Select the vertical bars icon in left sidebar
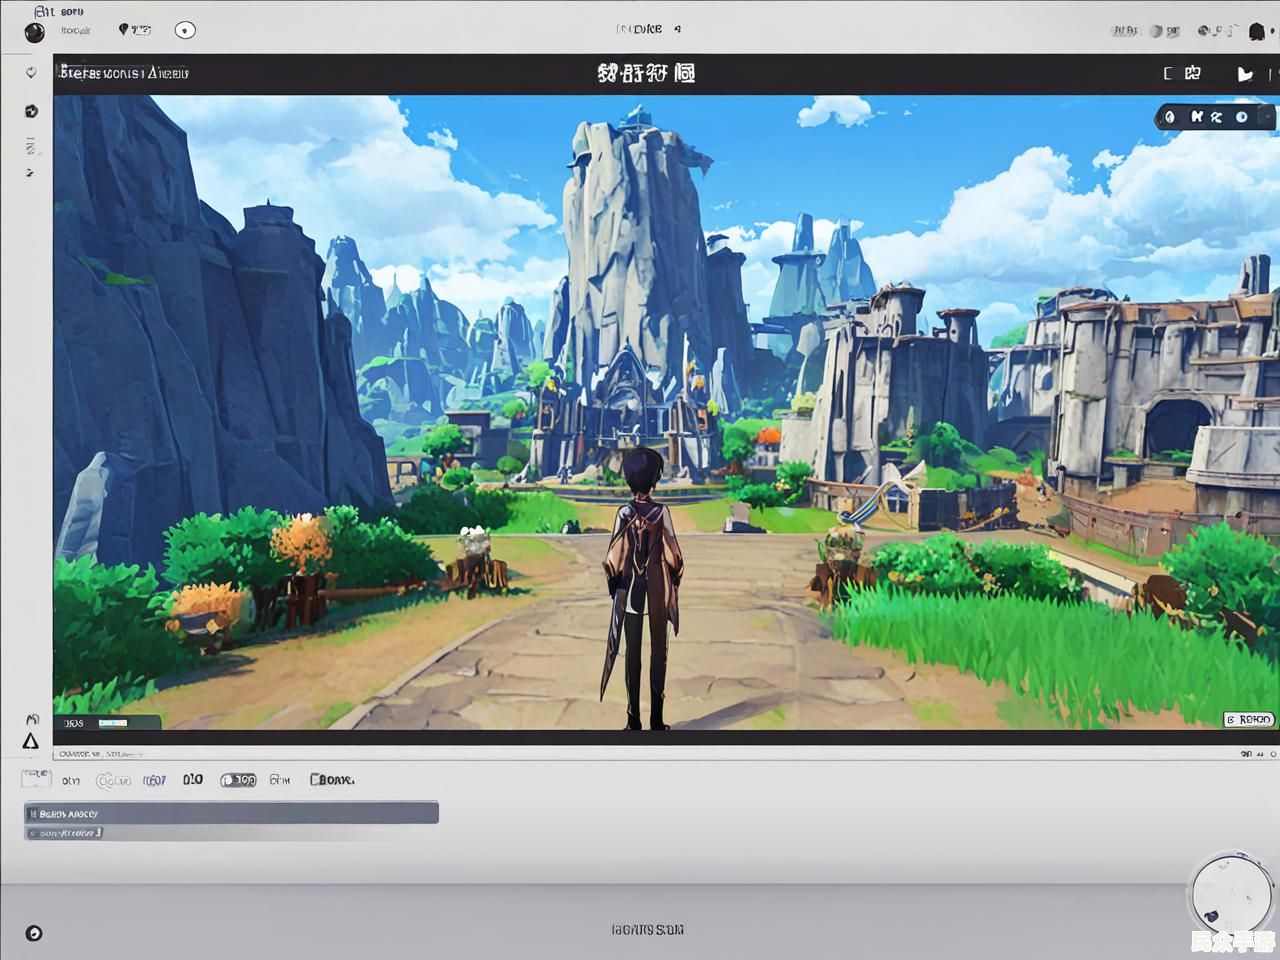Viewport: 1280px width, 960px height. (x=31, y=146)
